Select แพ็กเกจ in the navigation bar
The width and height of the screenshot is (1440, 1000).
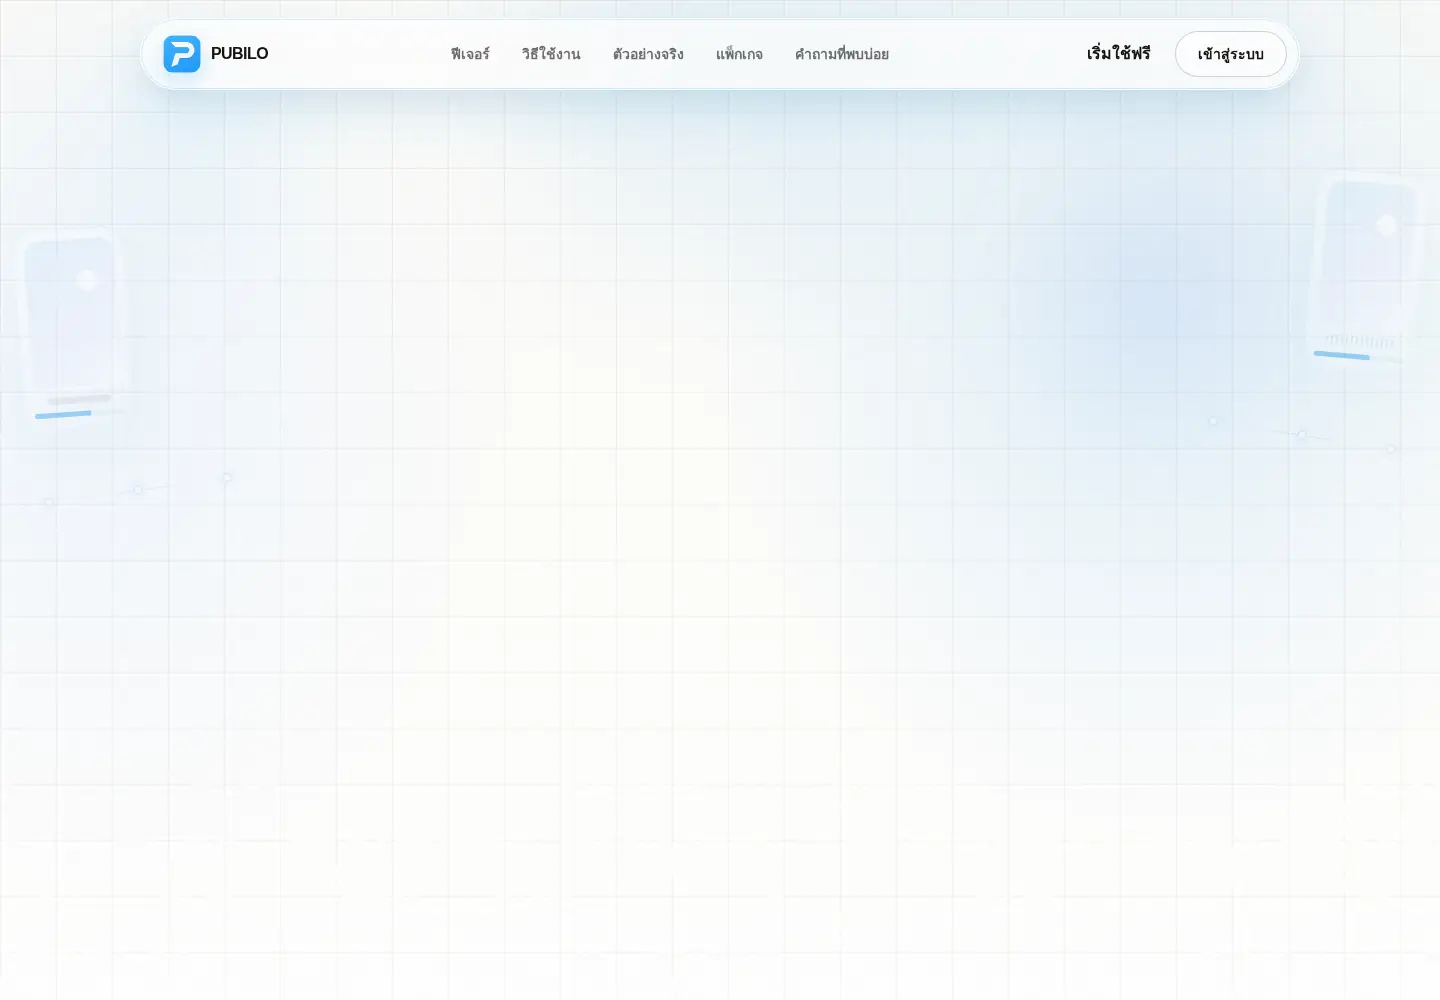coord(739,54)
